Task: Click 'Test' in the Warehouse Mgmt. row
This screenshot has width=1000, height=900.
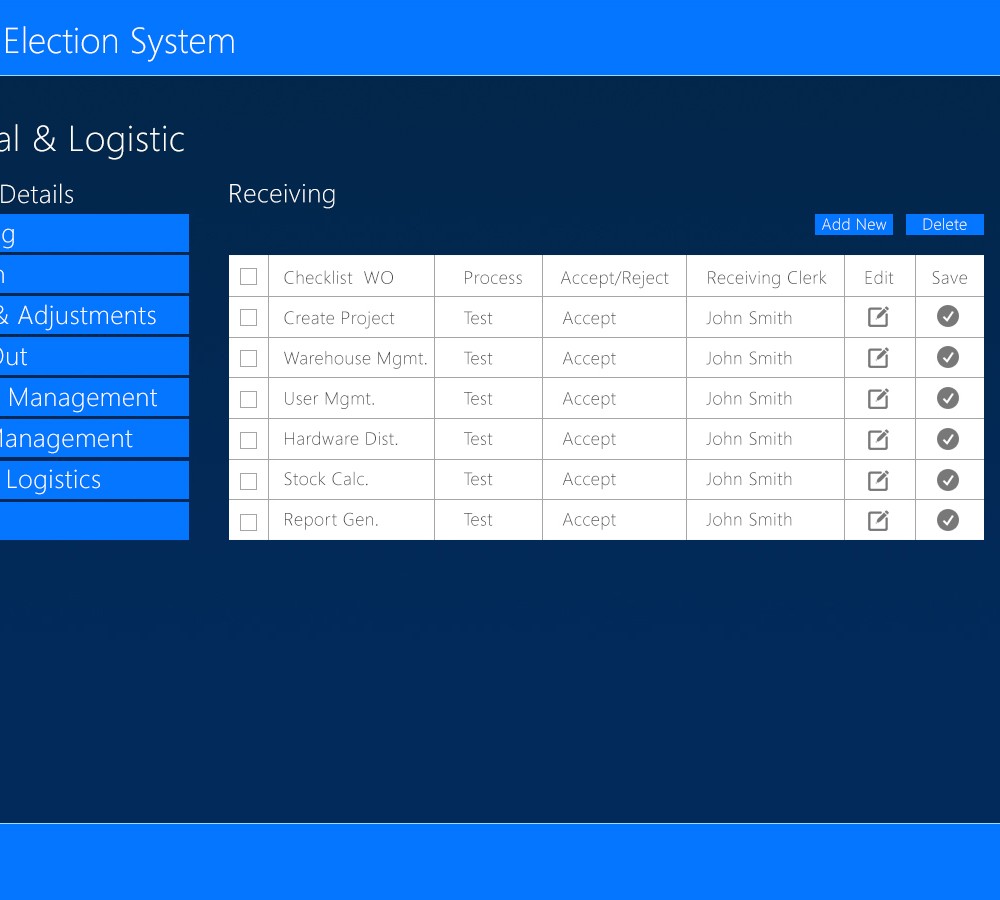Action: (x=478, y=358)
